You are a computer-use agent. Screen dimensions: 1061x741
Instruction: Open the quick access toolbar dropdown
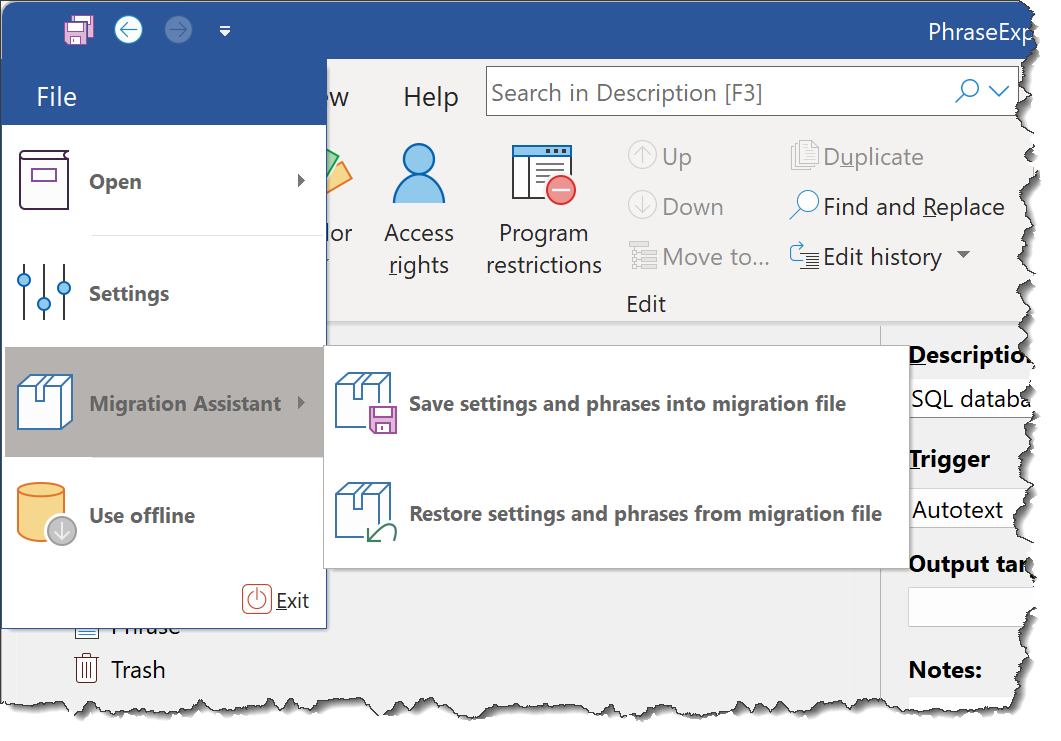[225, 31]
